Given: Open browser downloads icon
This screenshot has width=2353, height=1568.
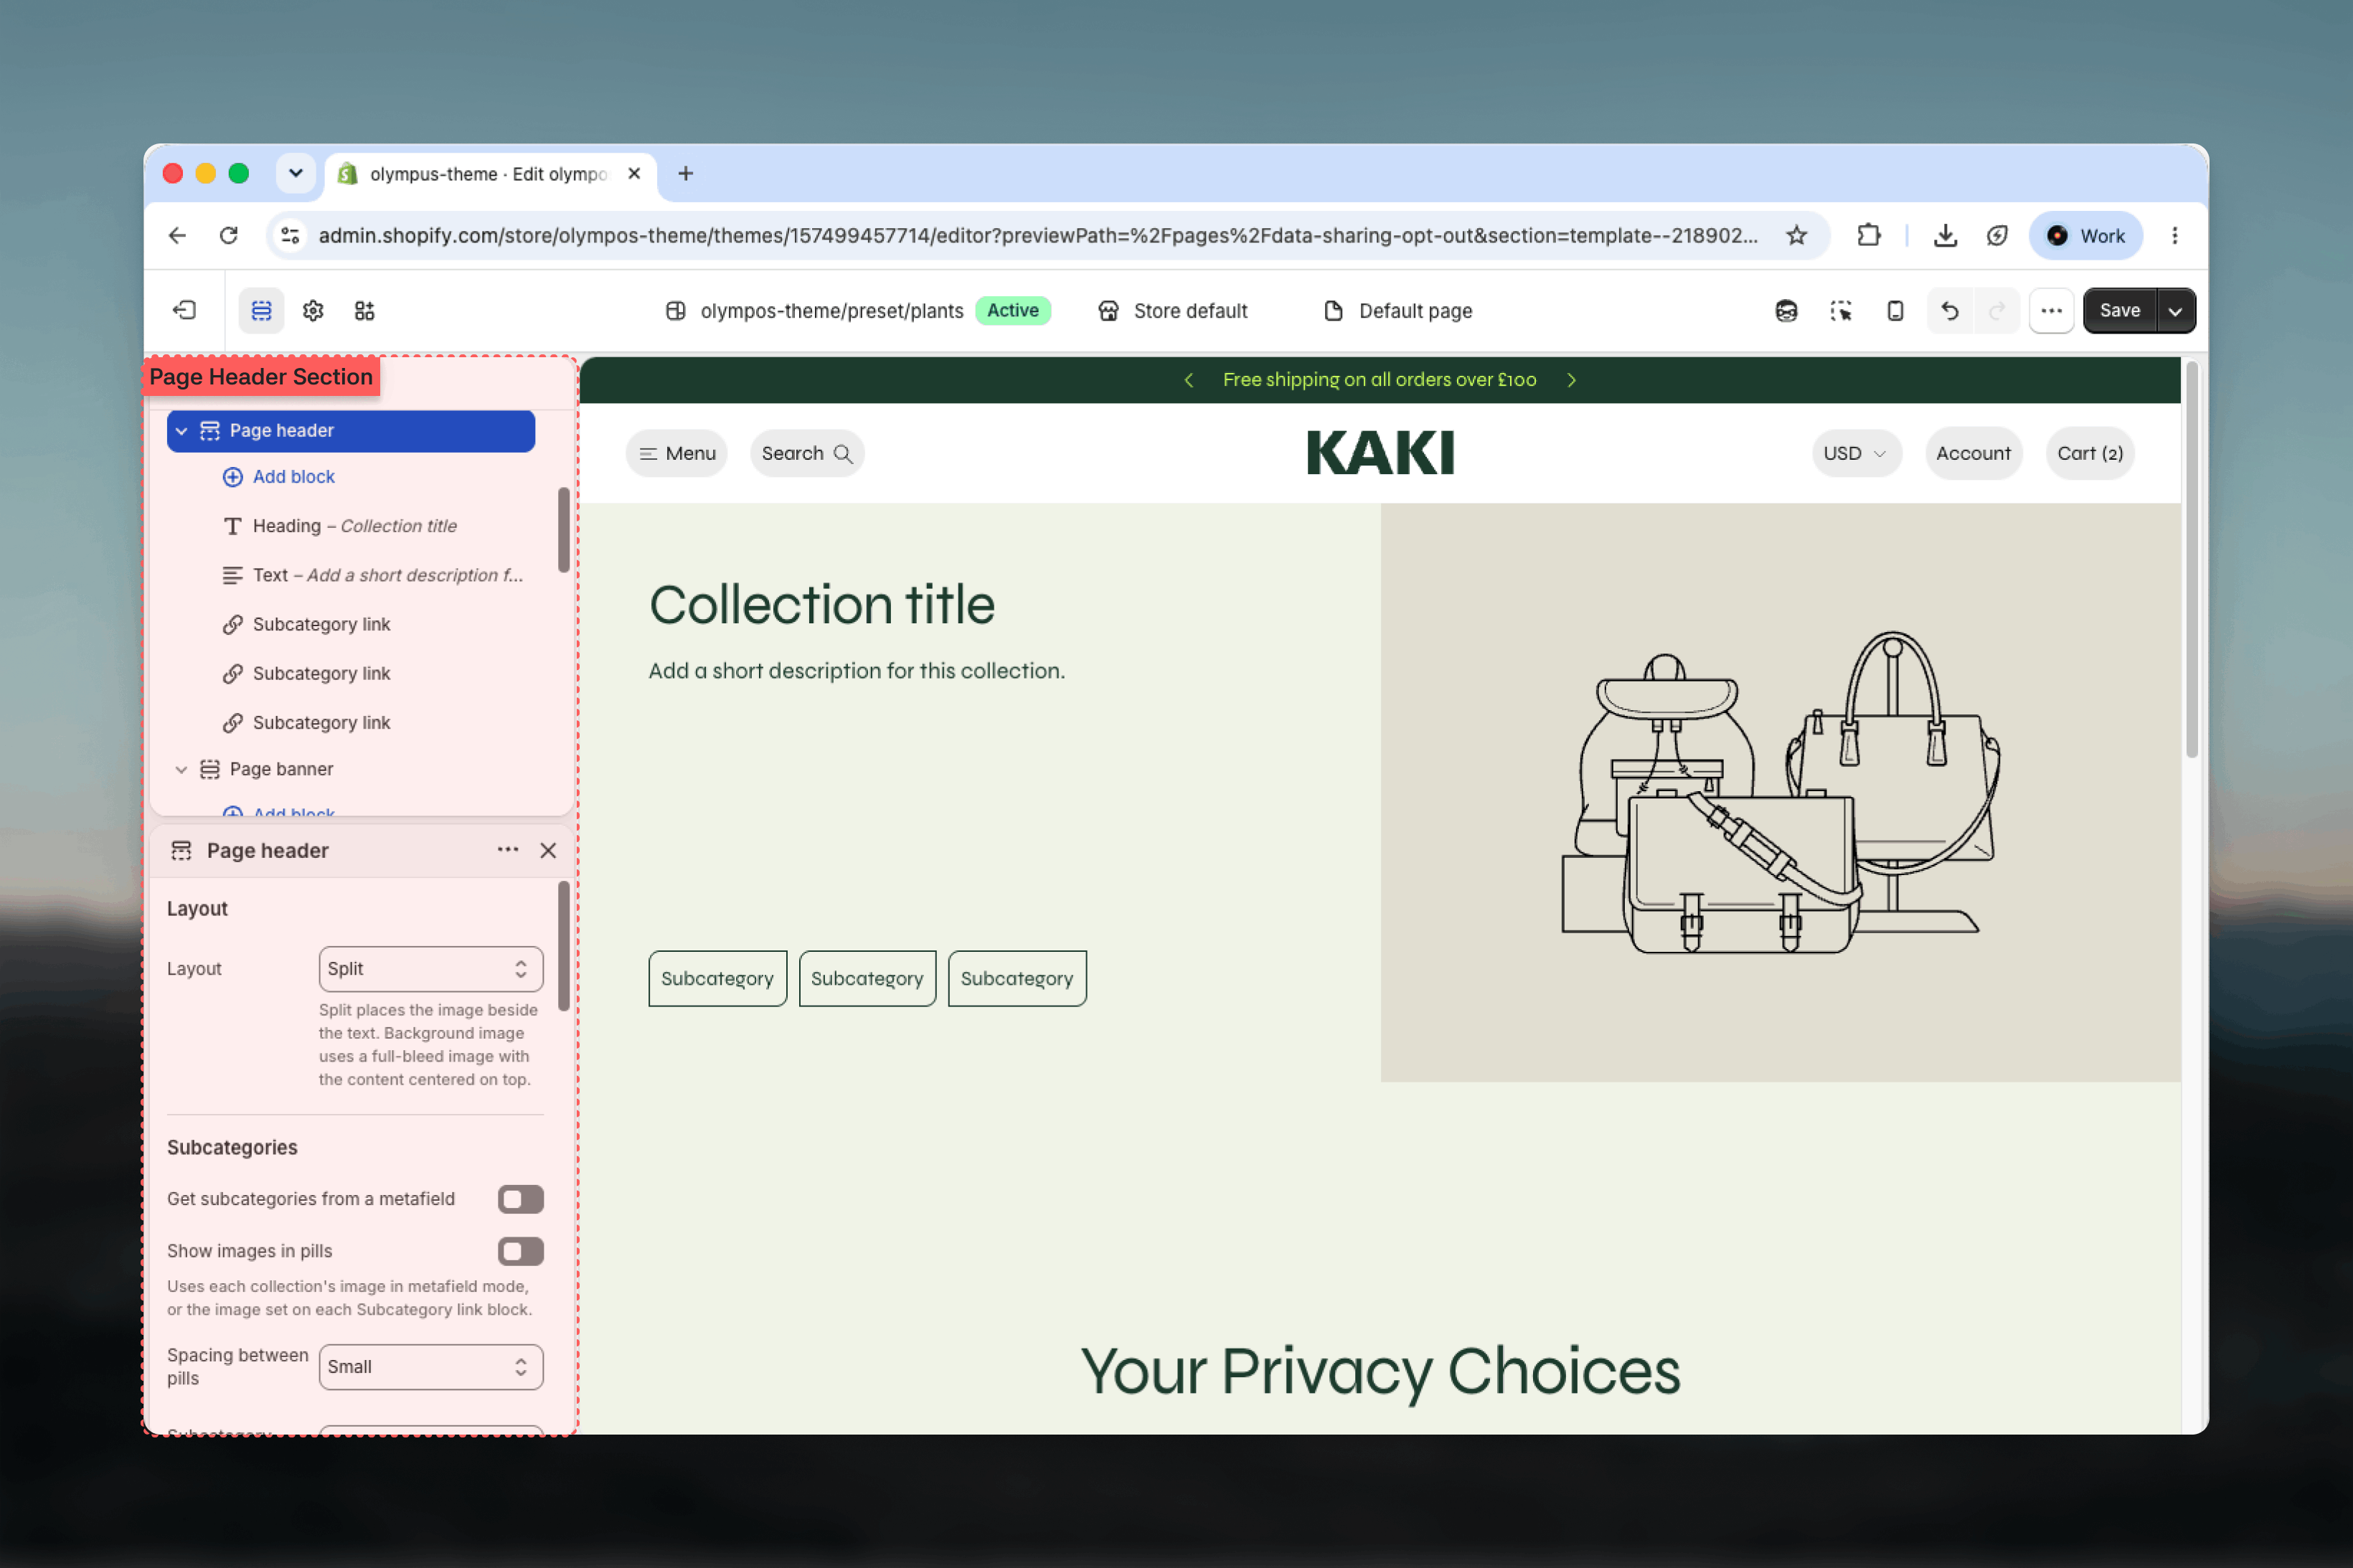Looking at the screenshot, I should tap(1945, 235).
